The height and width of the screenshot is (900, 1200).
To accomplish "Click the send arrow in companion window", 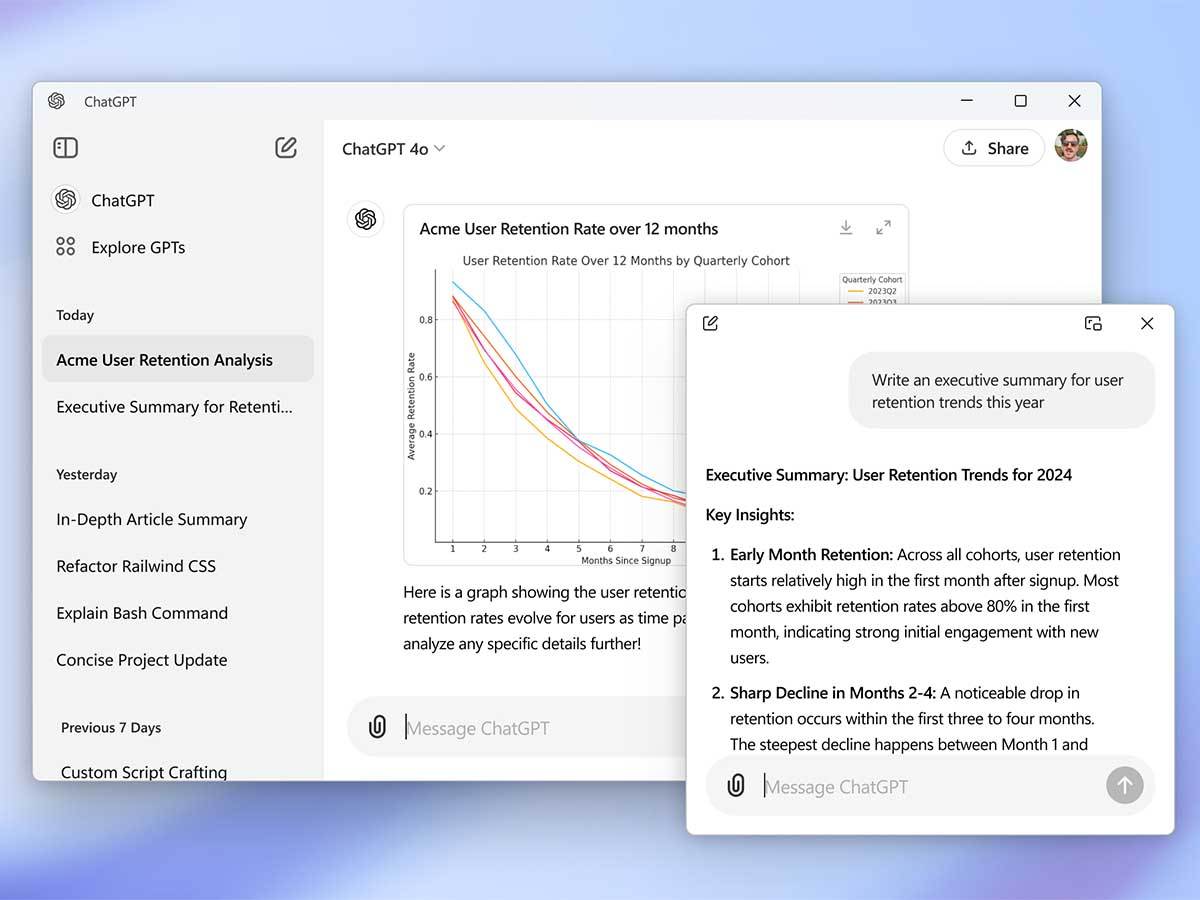I will 1124,786.
